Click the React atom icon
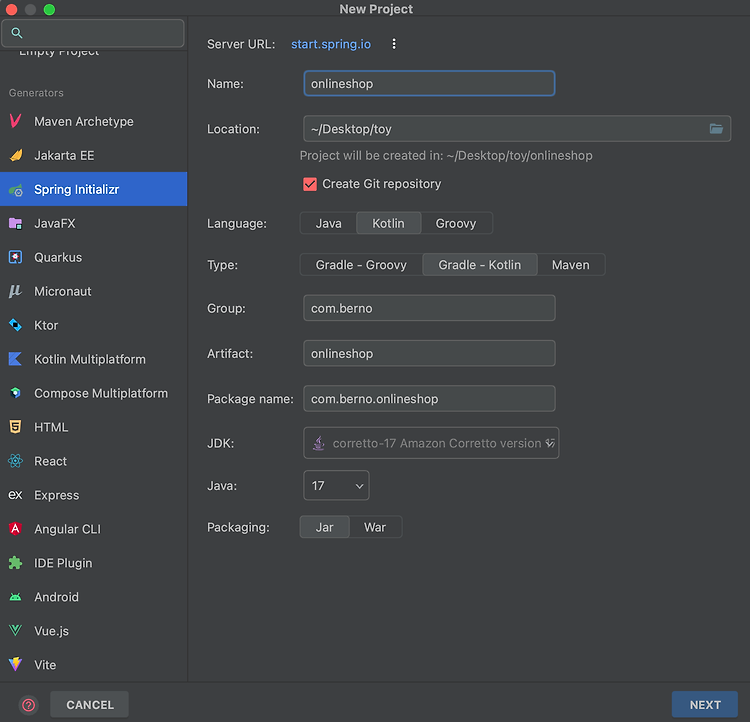This screenshot has height=722, width=750. (x=15, y=461)
